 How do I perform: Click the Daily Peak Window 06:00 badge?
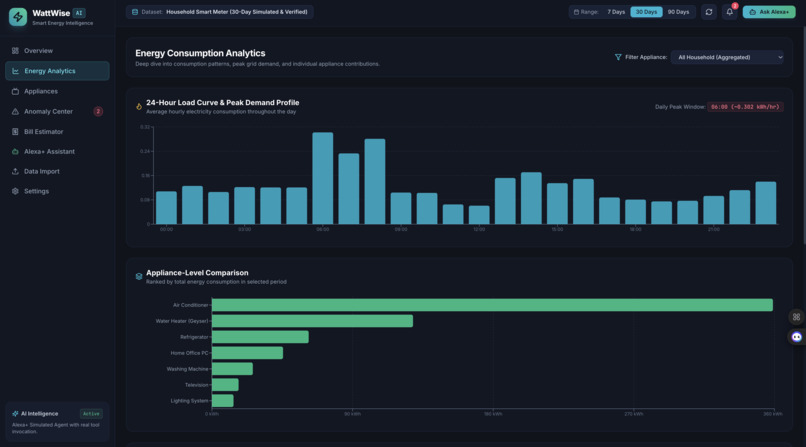tap(745, 107)
